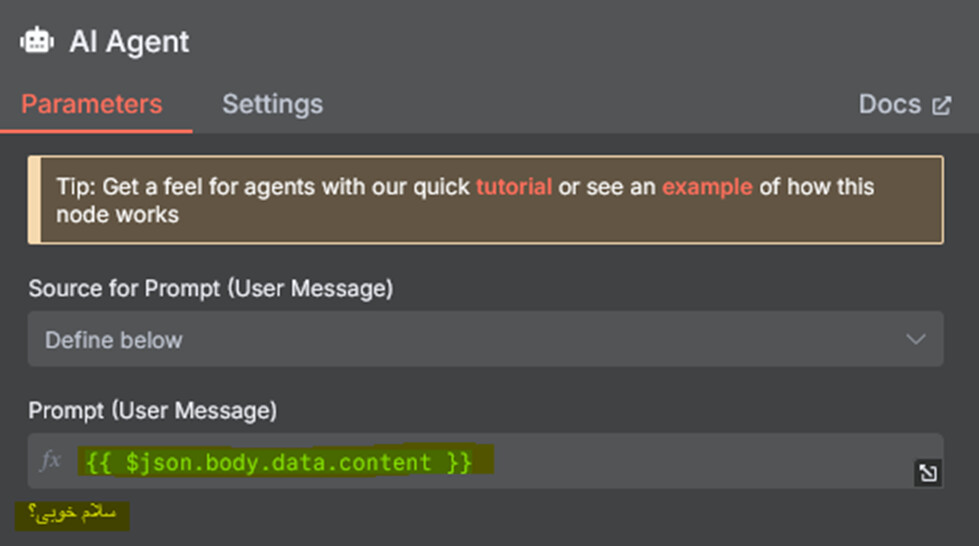Click the $json.body.data.content expression text

[278, 462]
